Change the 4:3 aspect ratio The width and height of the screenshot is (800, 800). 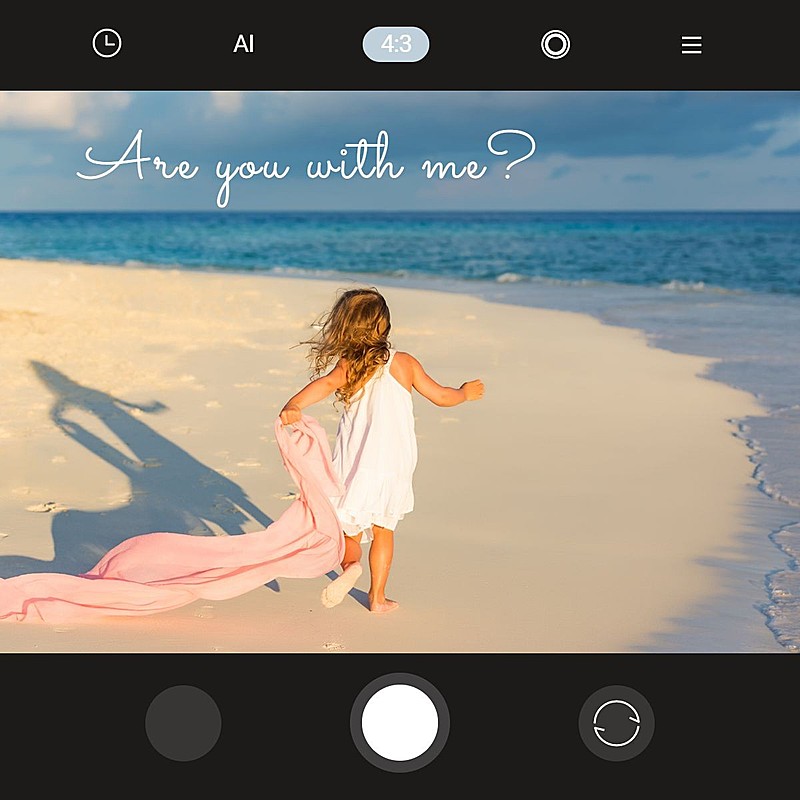tap(396, 45)
